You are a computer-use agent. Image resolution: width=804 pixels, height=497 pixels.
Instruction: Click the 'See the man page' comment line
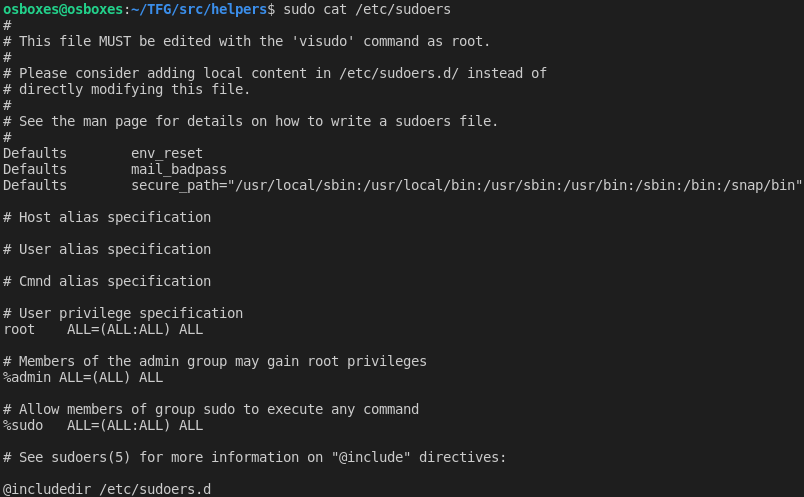coord(251,121)
